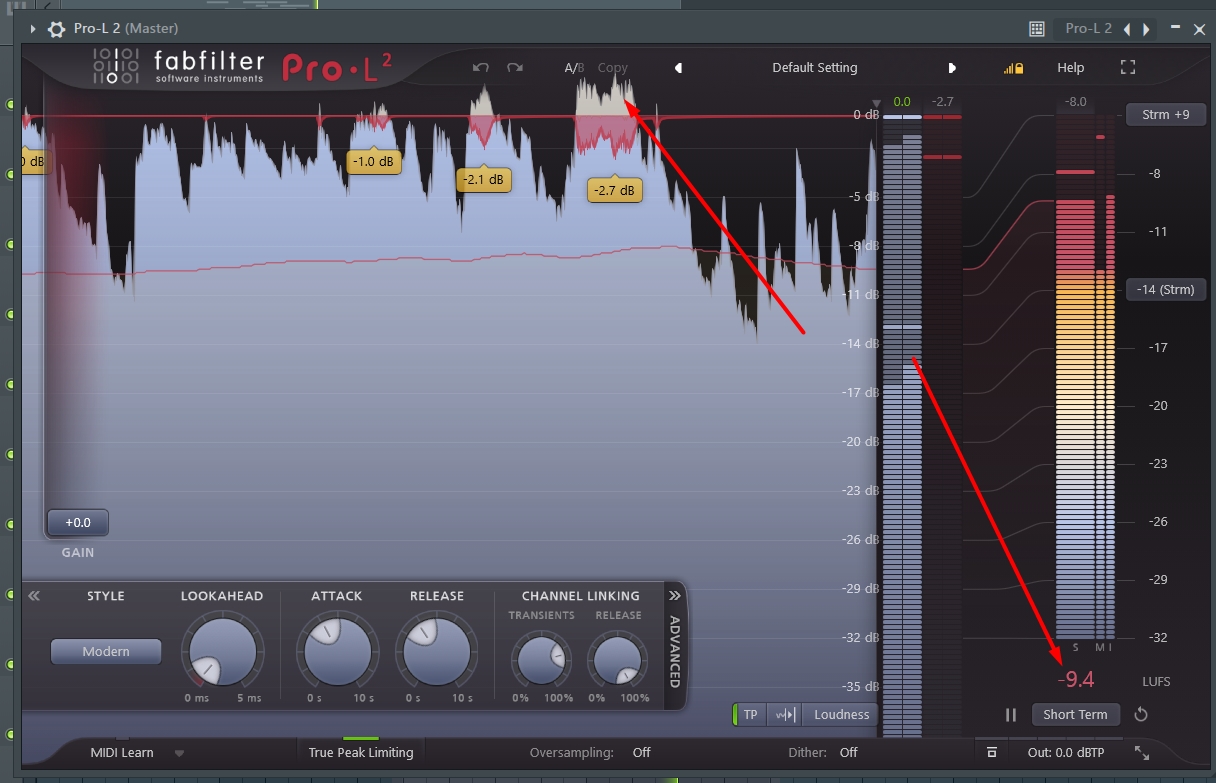This screenshot has height=783, width=1216.
Task: Click the -8.0 loudness max readout
Action: pos(1076,102)
